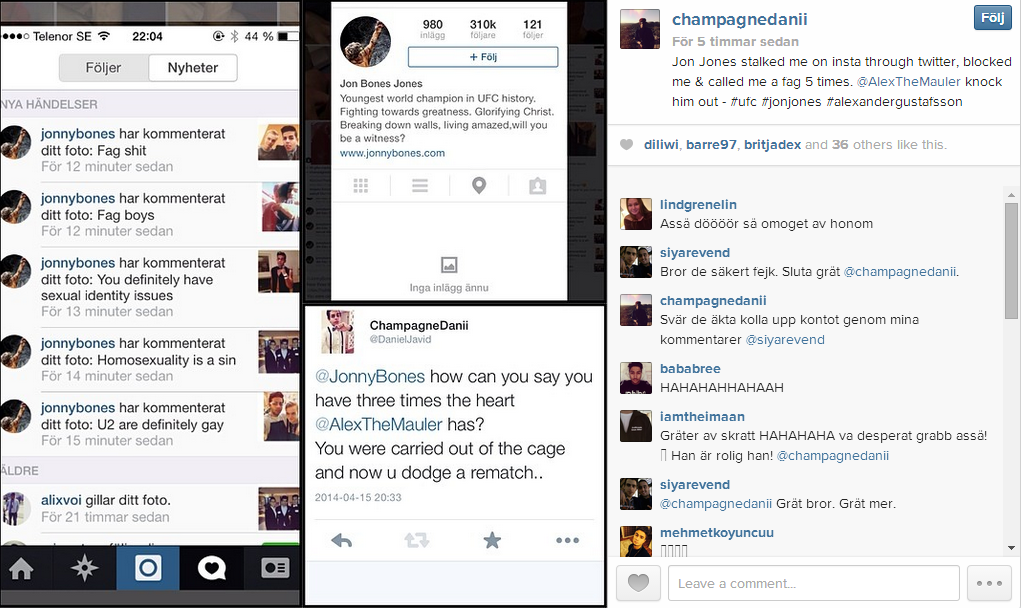Image resolution: width=1021 pixels, height=608 pixels.
Task: Open tweet more options ellipsis
Action: [x=567, y=540]
